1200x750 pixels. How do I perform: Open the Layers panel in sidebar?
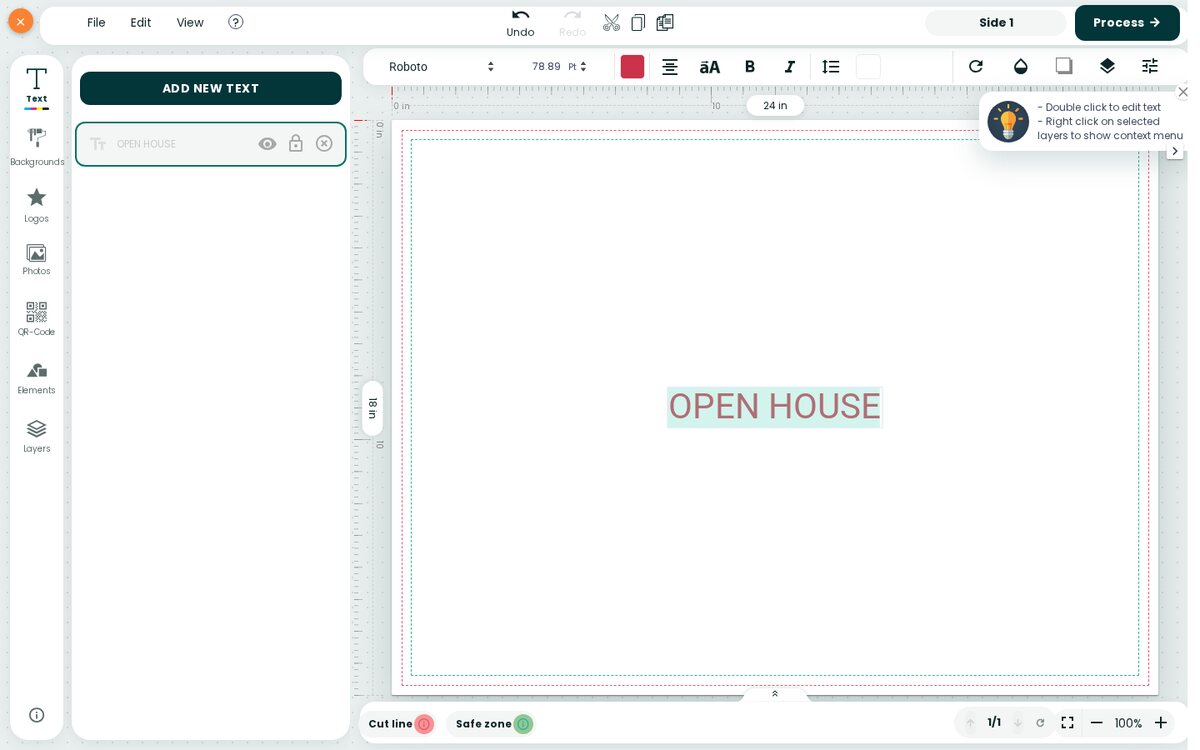point(36,436)
